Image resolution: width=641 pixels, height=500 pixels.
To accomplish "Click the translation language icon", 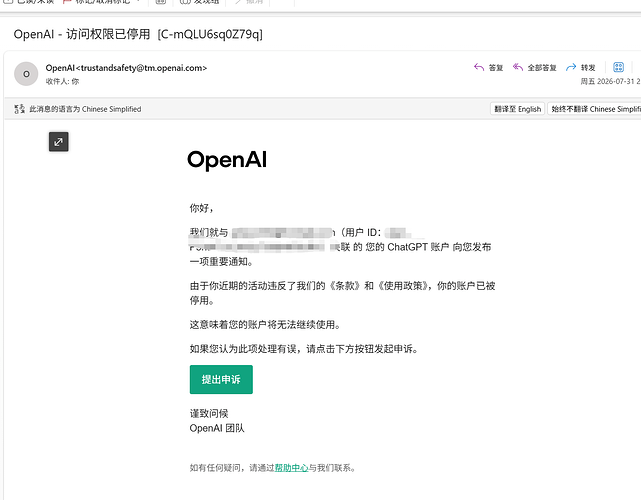I will (x=19, y=109).
